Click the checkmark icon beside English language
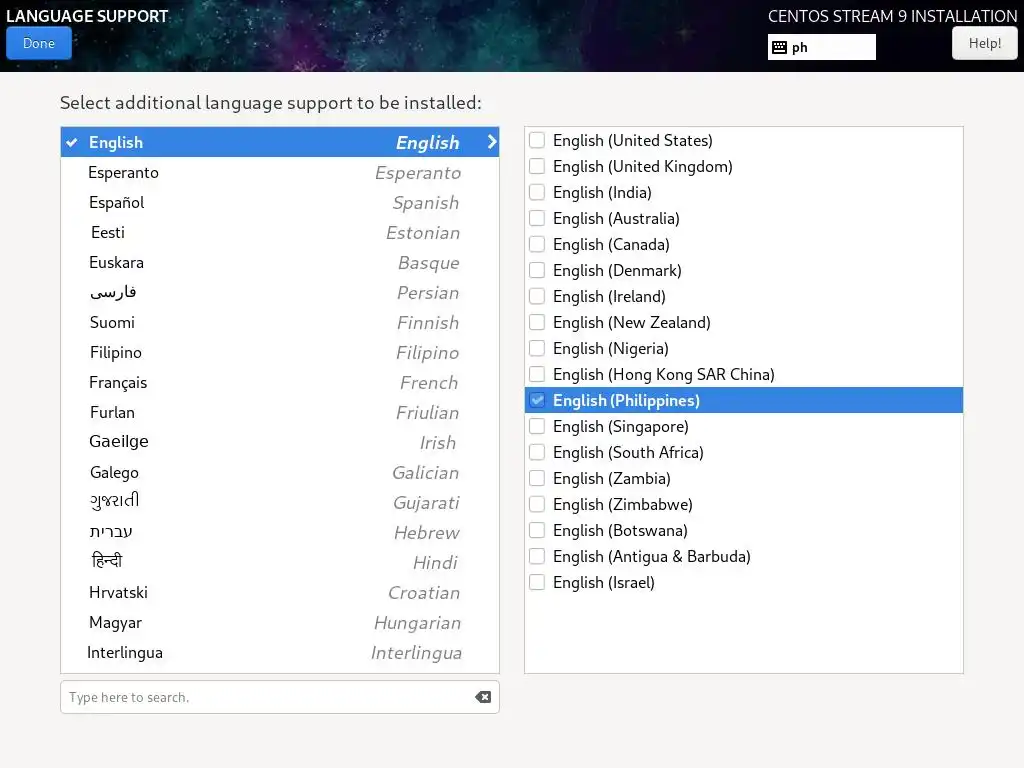This screenshot has height=768, width=1024. point(72,142)
